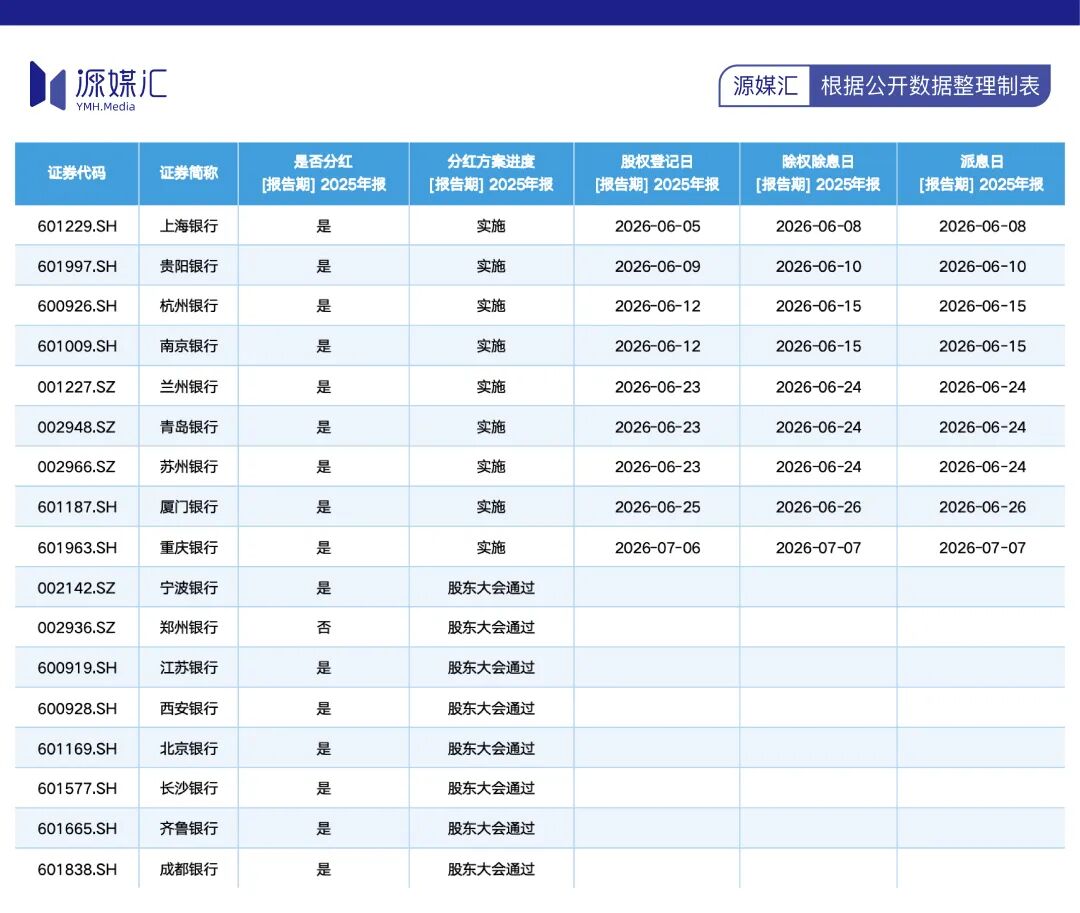Select stock code 601665.SH
This screenshot has height=913, width=1080.
[x=77, y=829]
